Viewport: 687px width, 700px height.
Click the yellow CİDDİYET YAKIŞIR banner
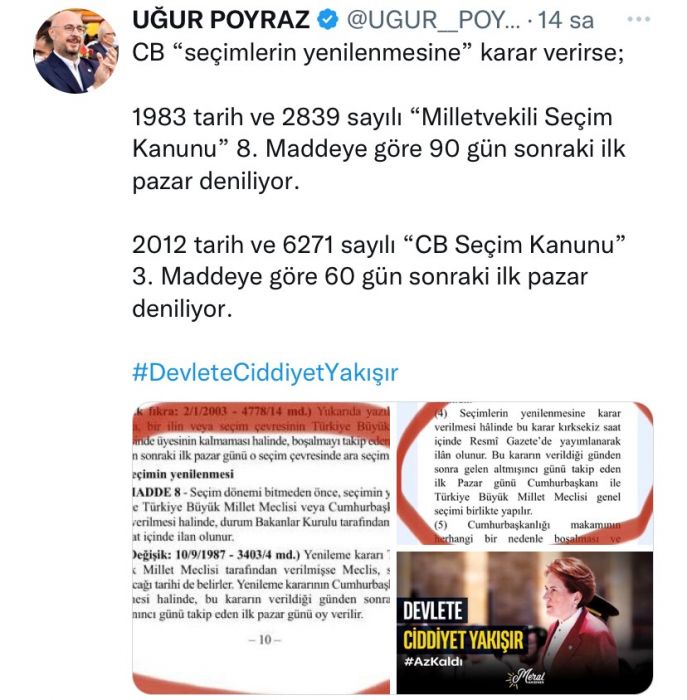463,640
